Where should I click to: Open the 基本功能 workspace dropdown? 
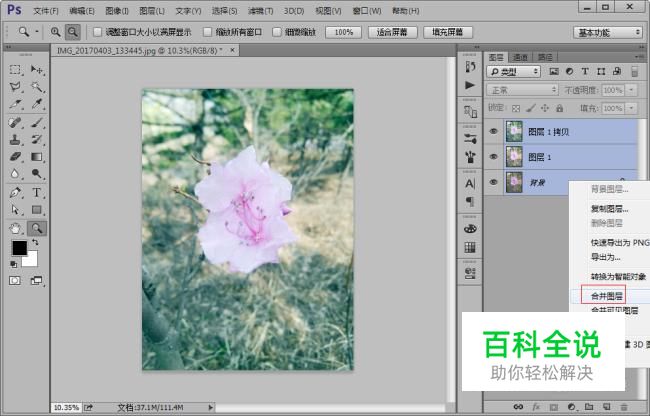click(608, 32)
